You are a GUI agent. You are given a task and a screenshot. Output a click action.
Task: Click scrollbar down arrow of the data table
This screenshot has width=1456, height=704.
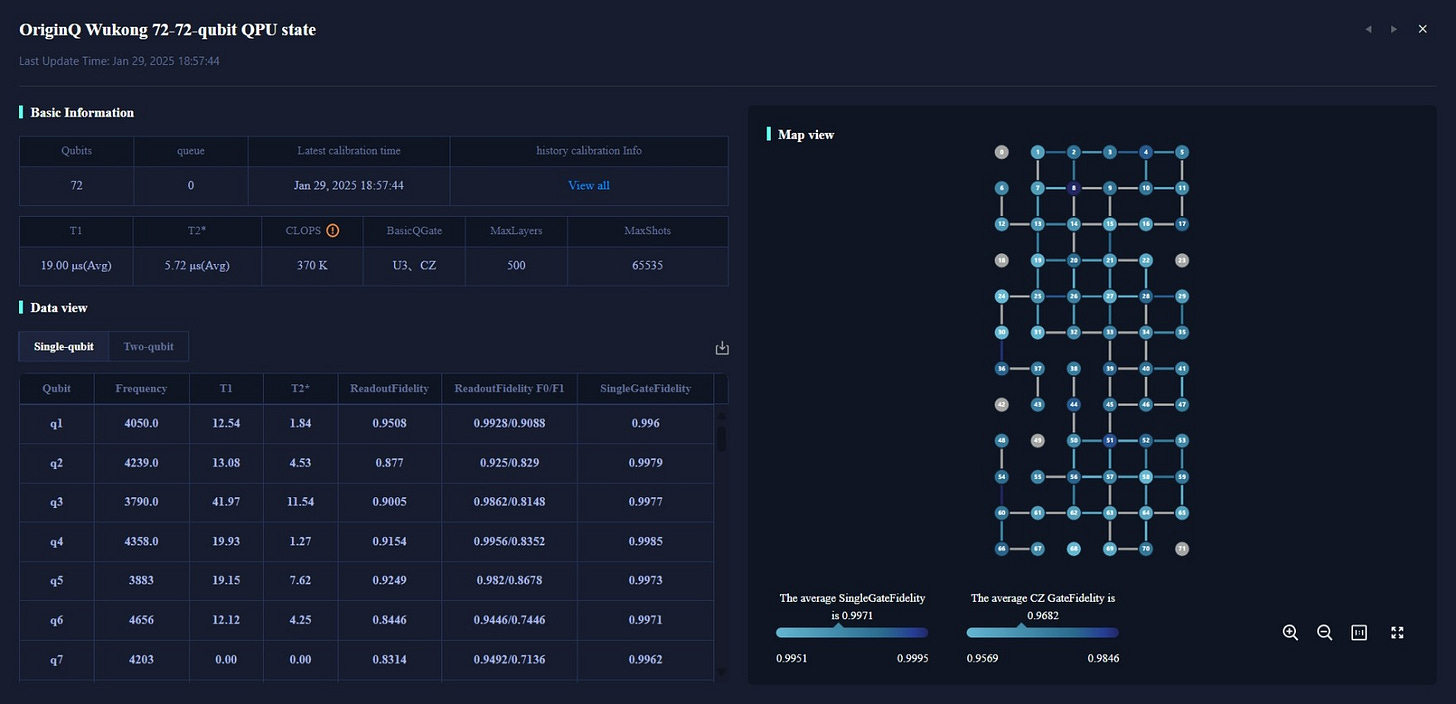coord(722,673)
